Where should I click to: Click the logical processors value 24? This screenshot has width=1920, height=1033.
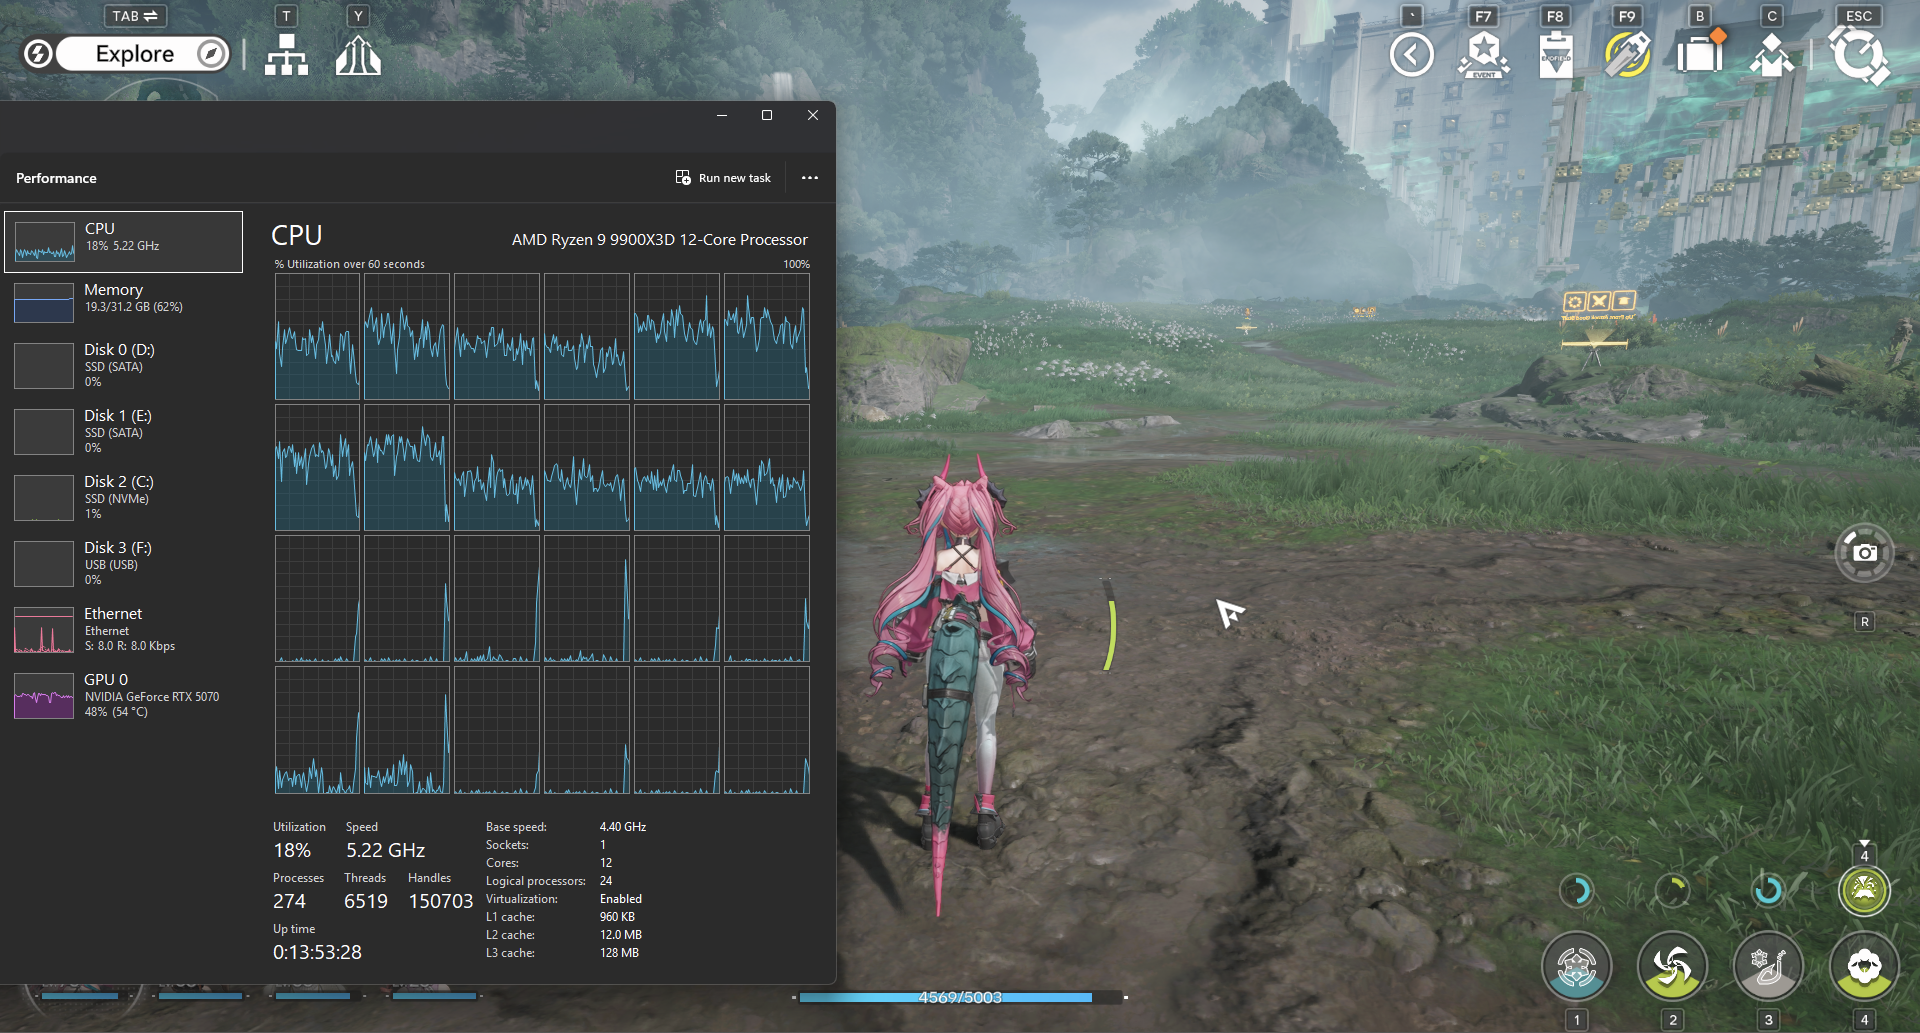606,881
